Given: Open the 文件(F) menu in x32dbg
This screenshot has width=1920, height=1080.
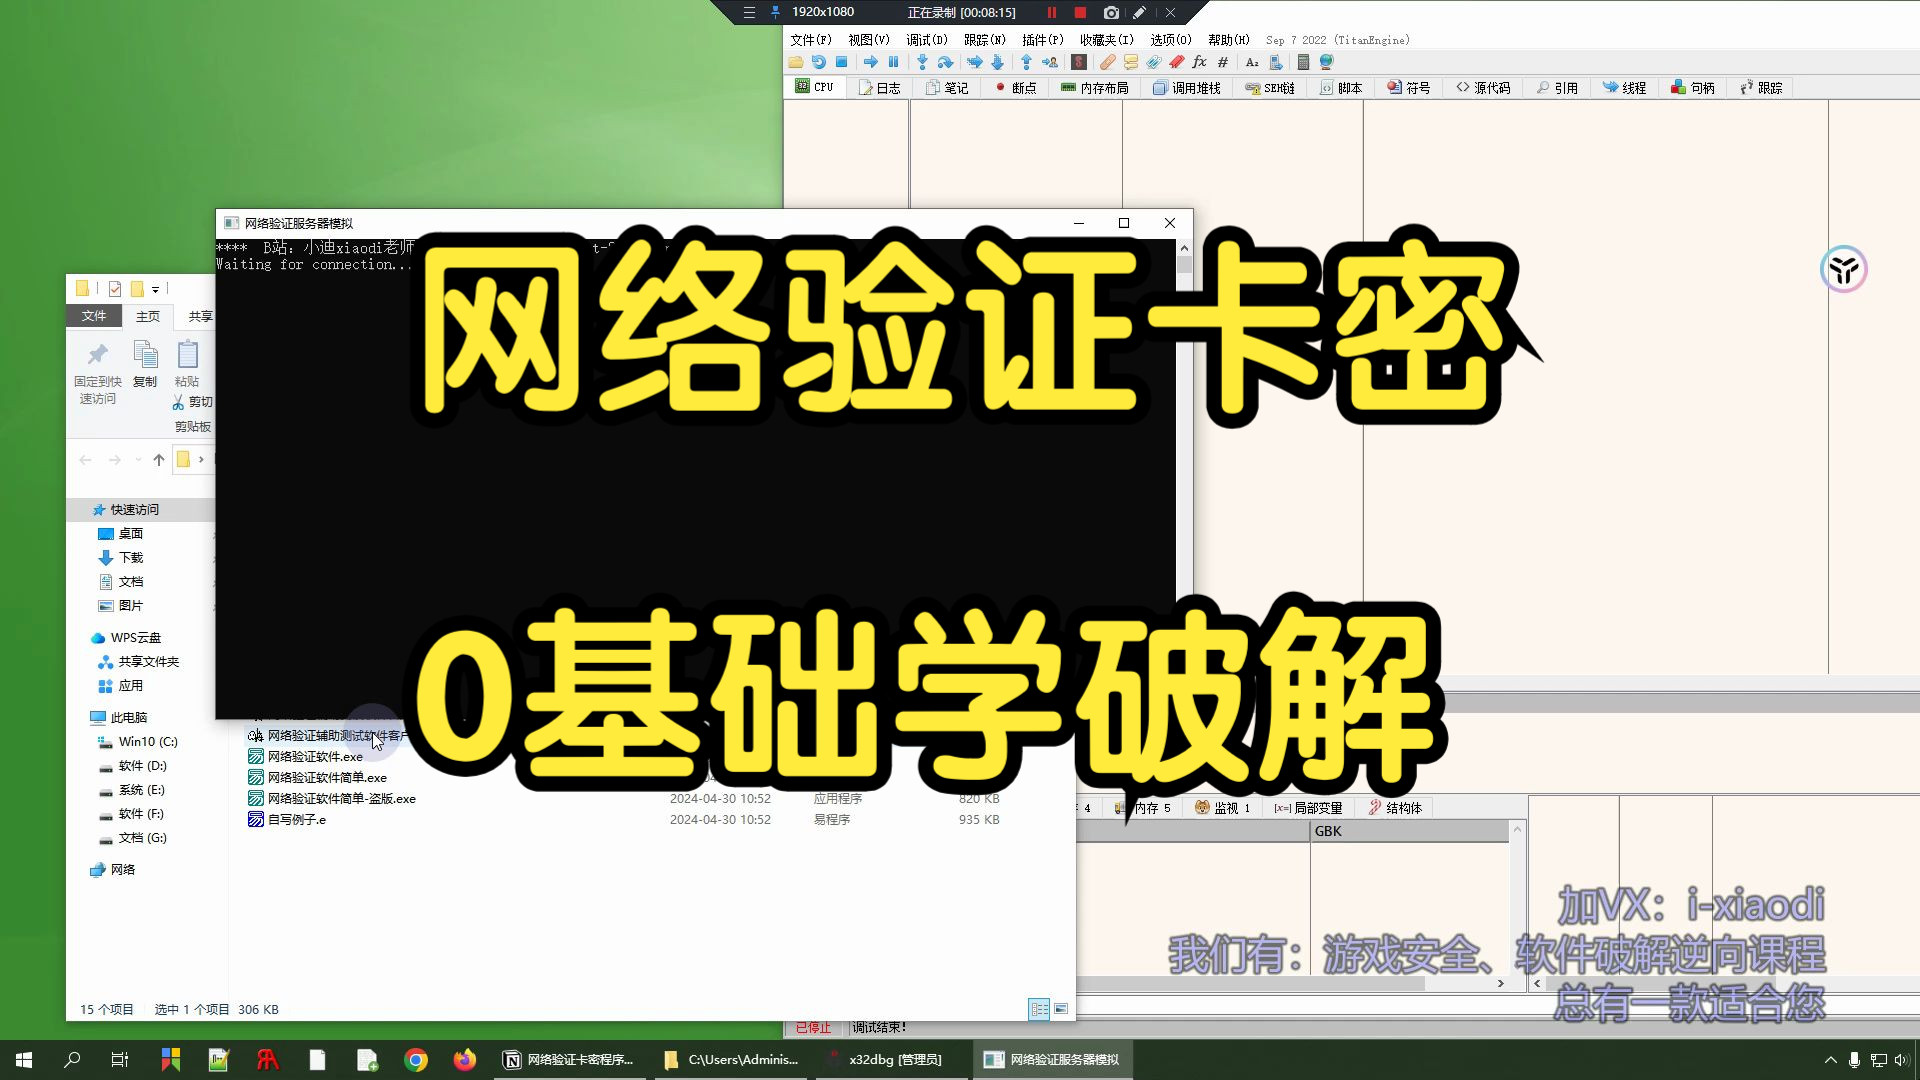Looking at the screenshot, I should [811, 40].
